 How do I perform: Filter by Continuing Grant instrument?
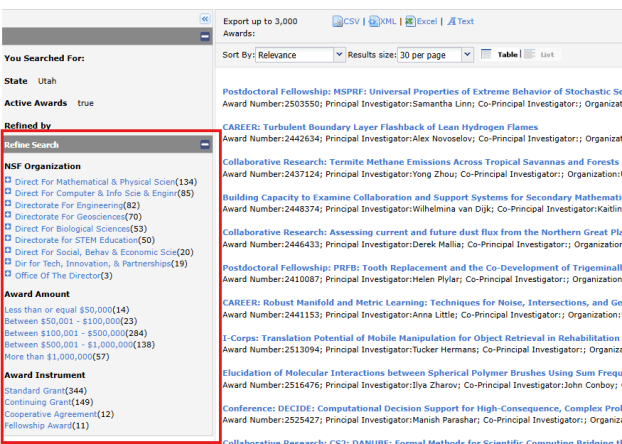tap(38, 402)
